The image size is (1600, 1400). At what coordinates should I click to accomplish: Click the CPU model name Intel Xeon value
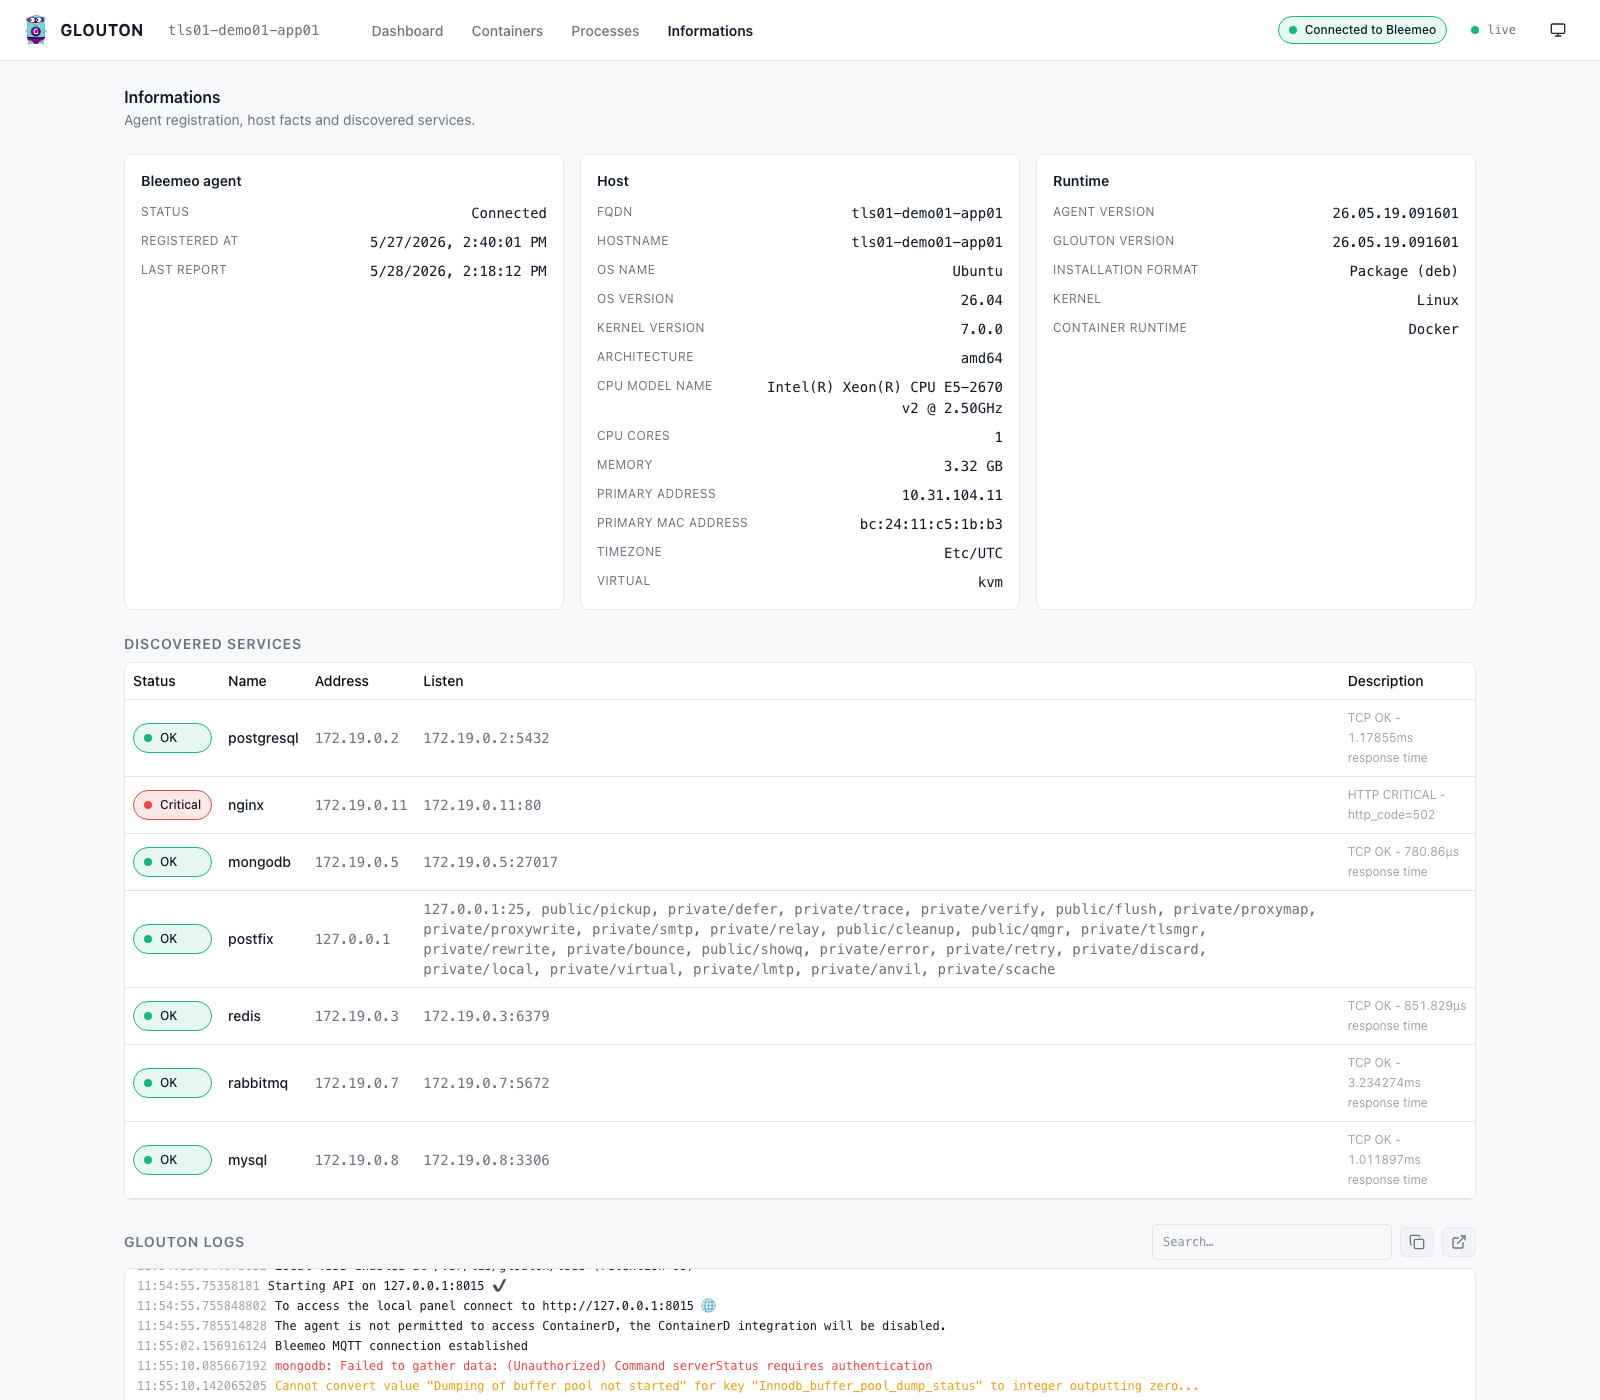coord(884,397)
